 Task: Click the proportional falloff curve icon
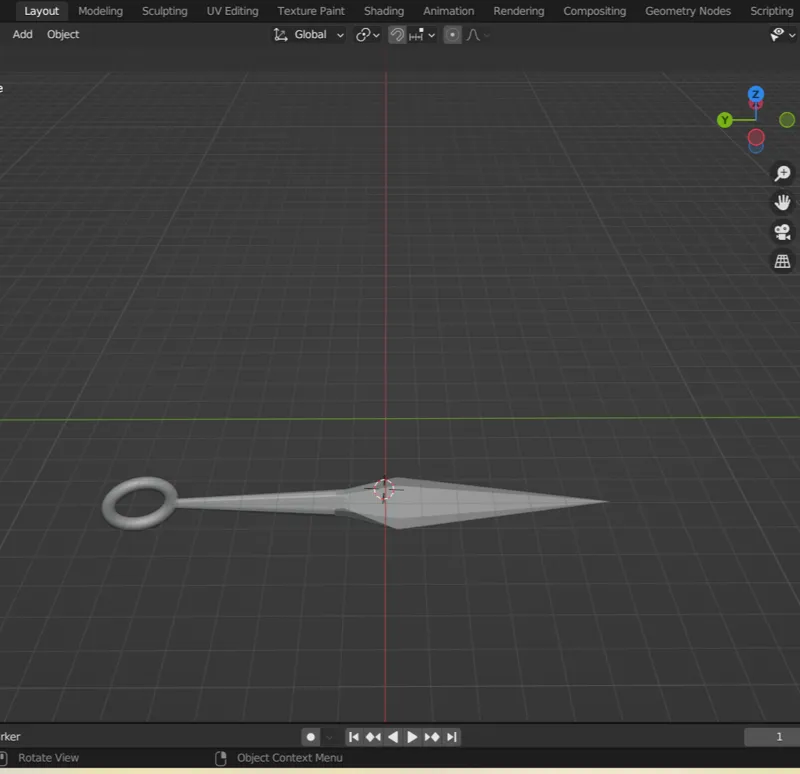(x=473, y=35)
